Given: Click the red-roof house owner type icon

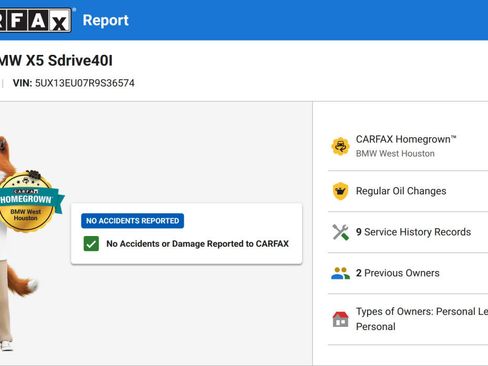Looking at the screenshot, I should [x=340, y=319].
